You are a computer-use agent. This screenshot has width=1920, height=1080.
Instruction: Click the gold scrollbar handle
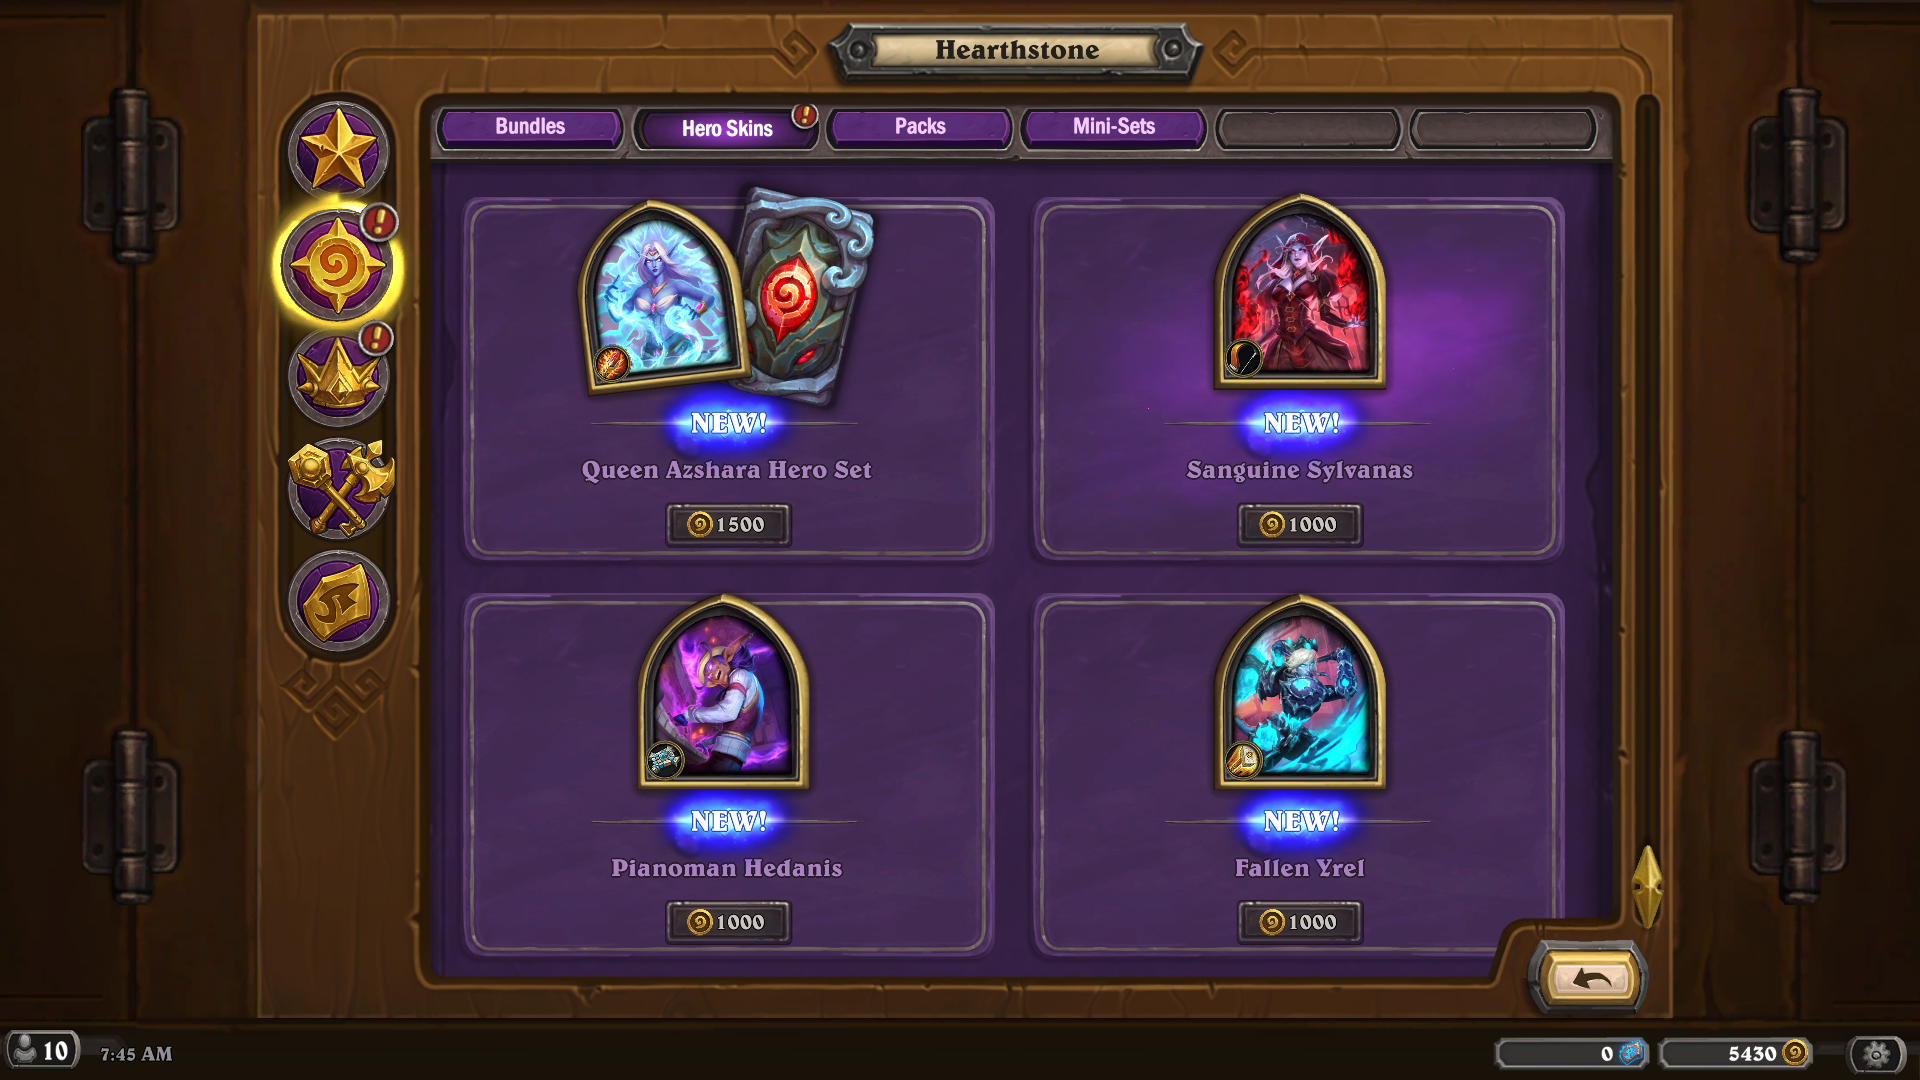[1647, 886]
